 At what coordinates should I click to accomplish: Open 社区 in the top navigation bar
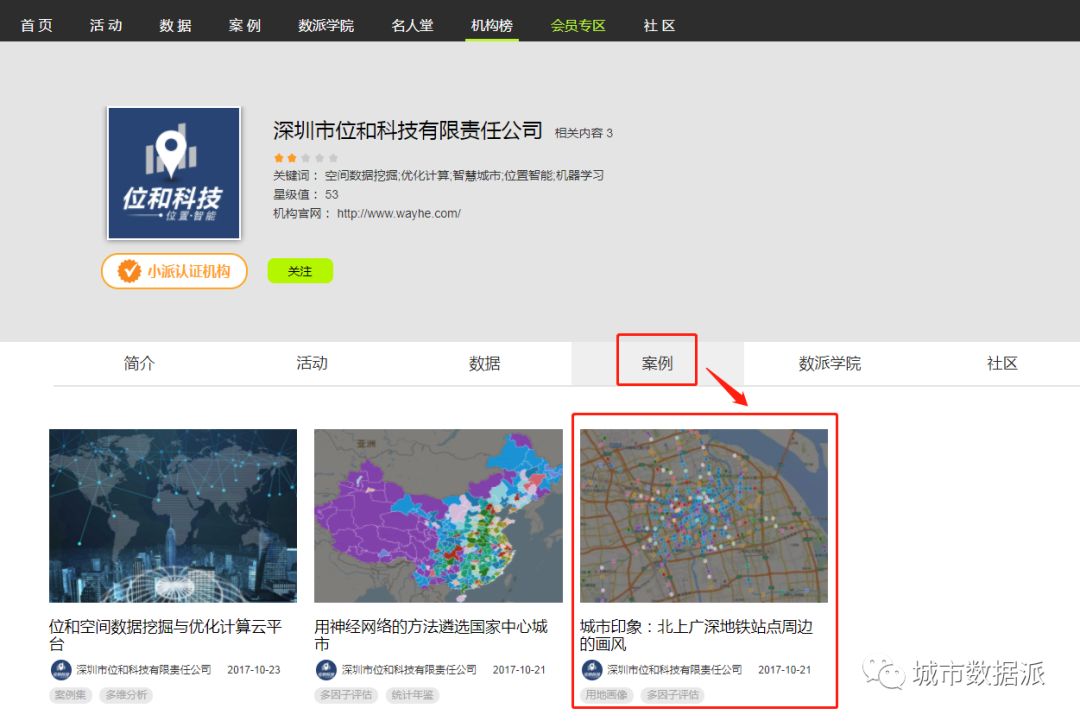[659, 25]
